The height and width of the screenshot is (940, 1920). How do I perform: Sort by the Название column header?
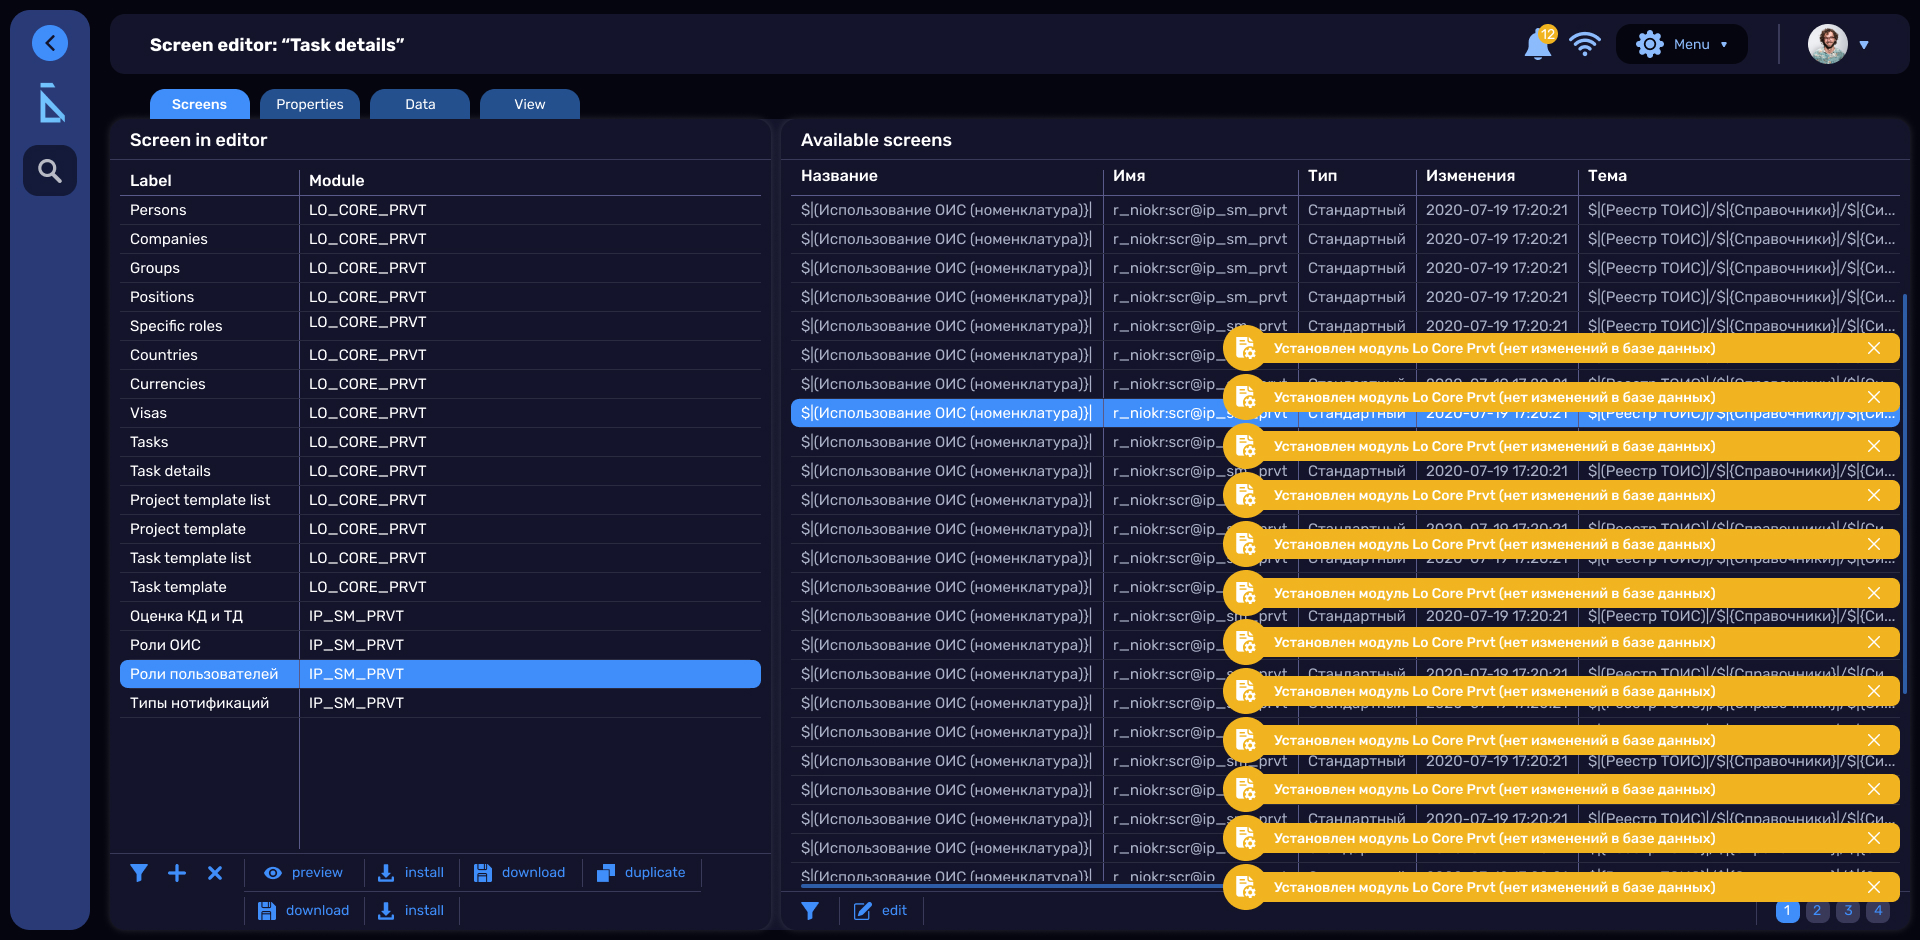(x=840, y=175)
